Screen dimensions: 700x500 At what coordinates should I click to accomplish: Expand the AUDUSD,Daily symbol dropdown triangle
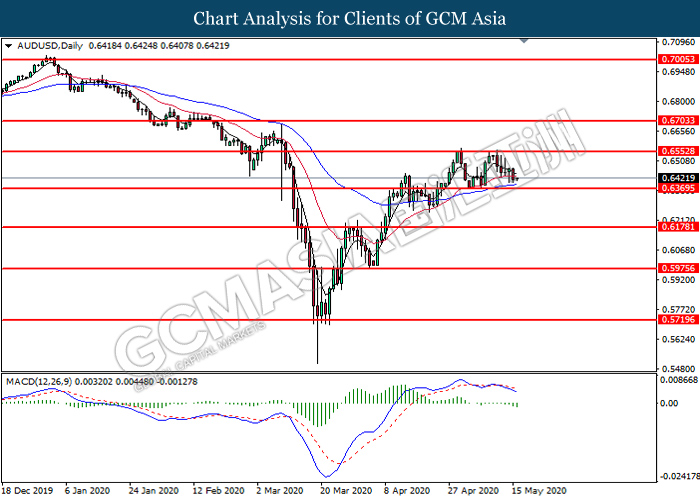pos(8,46)
